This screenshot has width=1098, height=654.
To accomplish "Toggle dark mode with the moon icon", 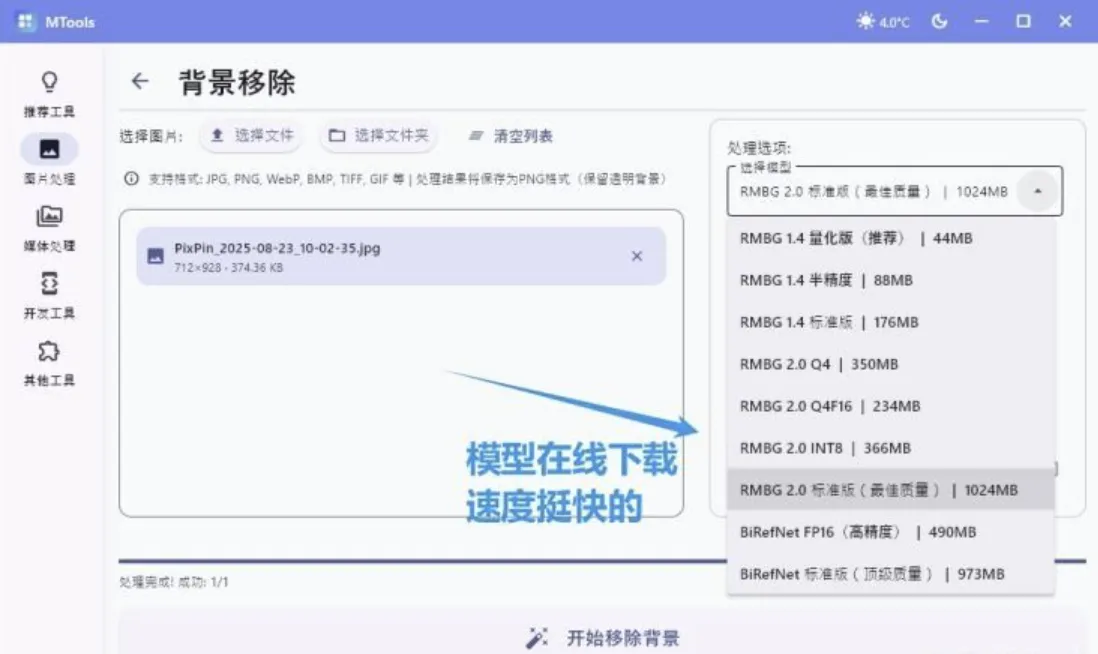I will pyautogui.click(x=938, y=20).
